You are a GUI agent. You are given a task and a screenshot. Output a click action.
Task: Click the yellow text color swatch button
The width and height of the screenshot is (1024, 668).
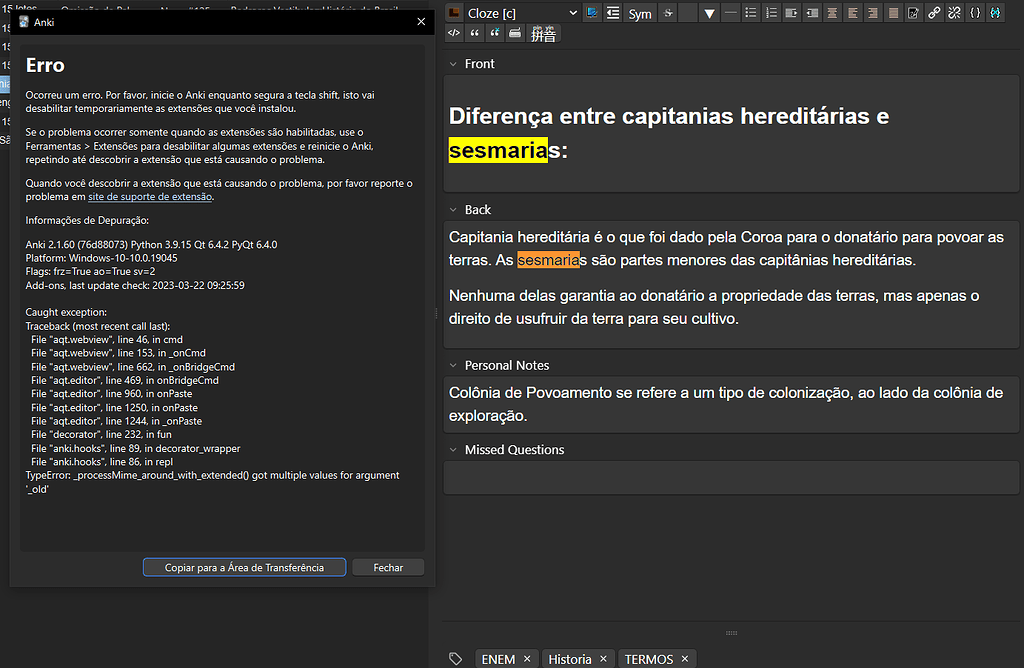pos(687,12)
